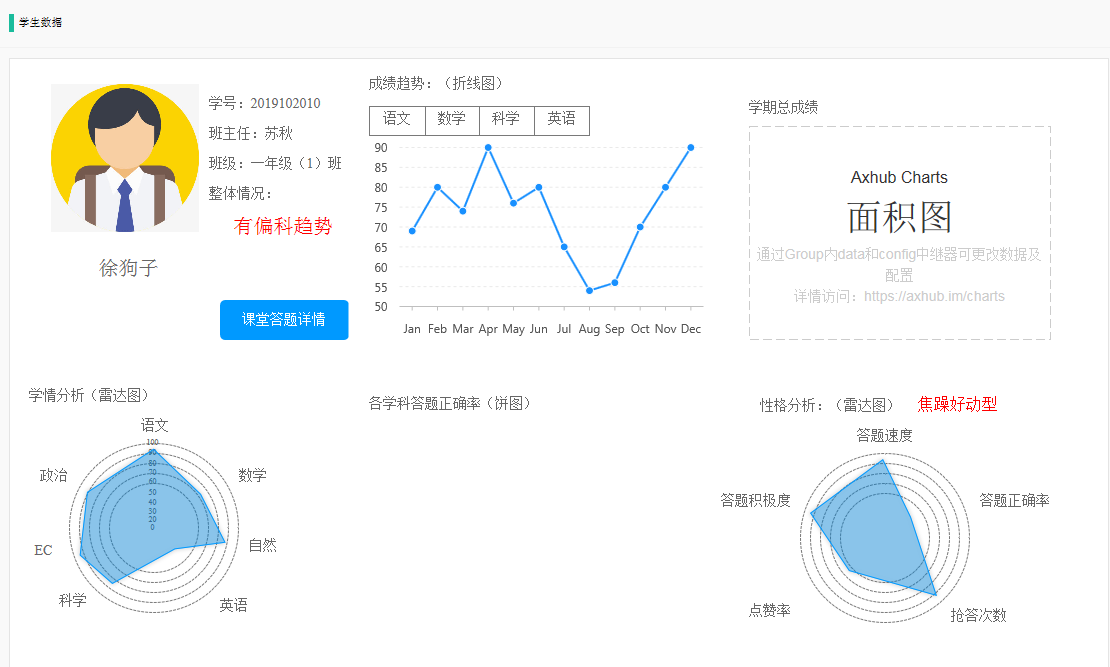The height and width of the screenshot is (667, 1110).
Task: Click the 自然 axis label on radar chart
Action: pyautogui.click(x=262, y=545)
